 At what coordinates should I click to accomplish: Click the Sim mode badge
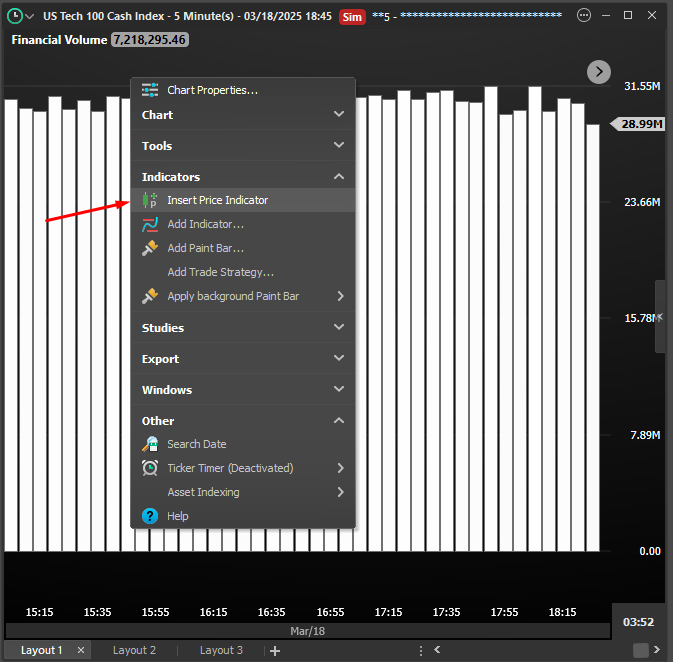352,17
